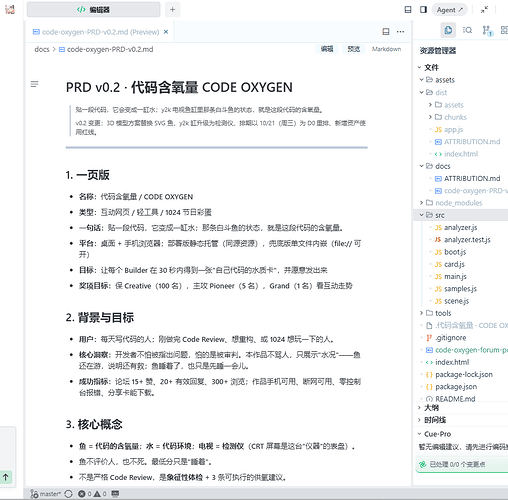Click the collapse window arrows icon
The height and width of the screenshot is (500, 508).
click(x=484, y=10)
